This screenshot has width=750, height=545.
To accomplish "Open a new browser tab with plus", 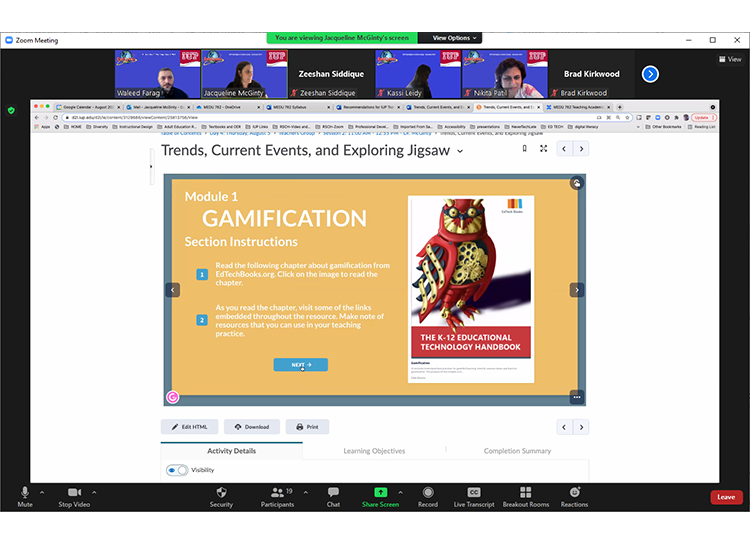I will click(619, 107).
